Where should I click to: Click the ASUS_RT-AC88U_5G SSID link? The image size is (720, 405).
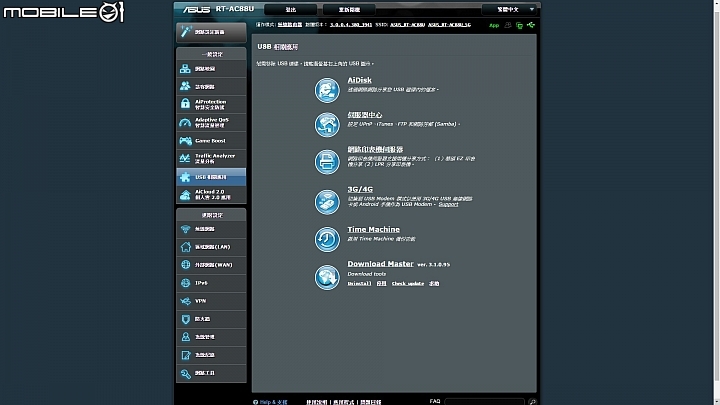pyautogui.click(x=449, y=25)
